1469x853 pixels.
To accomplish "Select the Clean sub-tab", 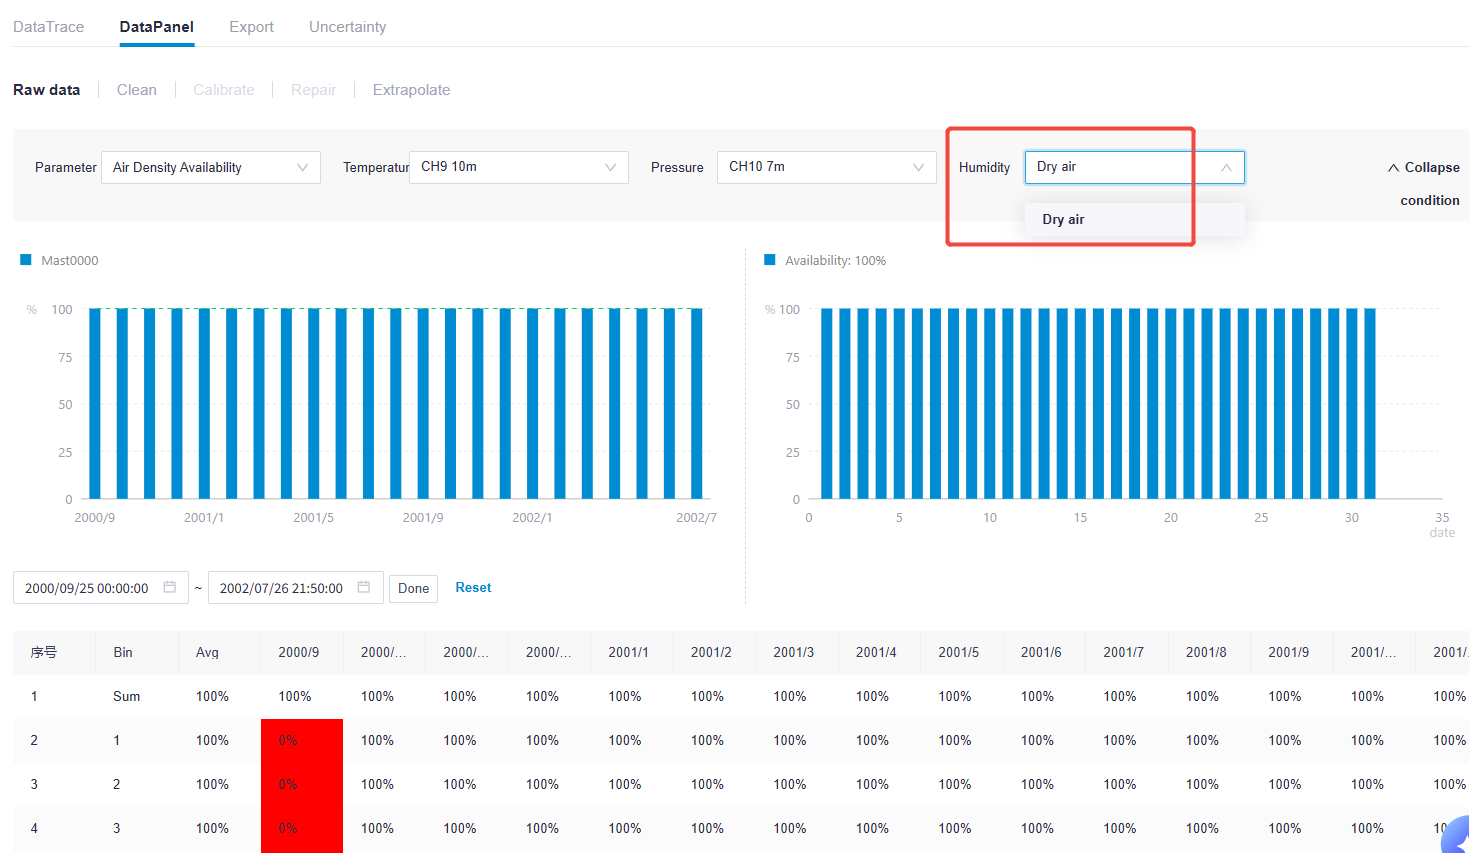I will (137, 90).
